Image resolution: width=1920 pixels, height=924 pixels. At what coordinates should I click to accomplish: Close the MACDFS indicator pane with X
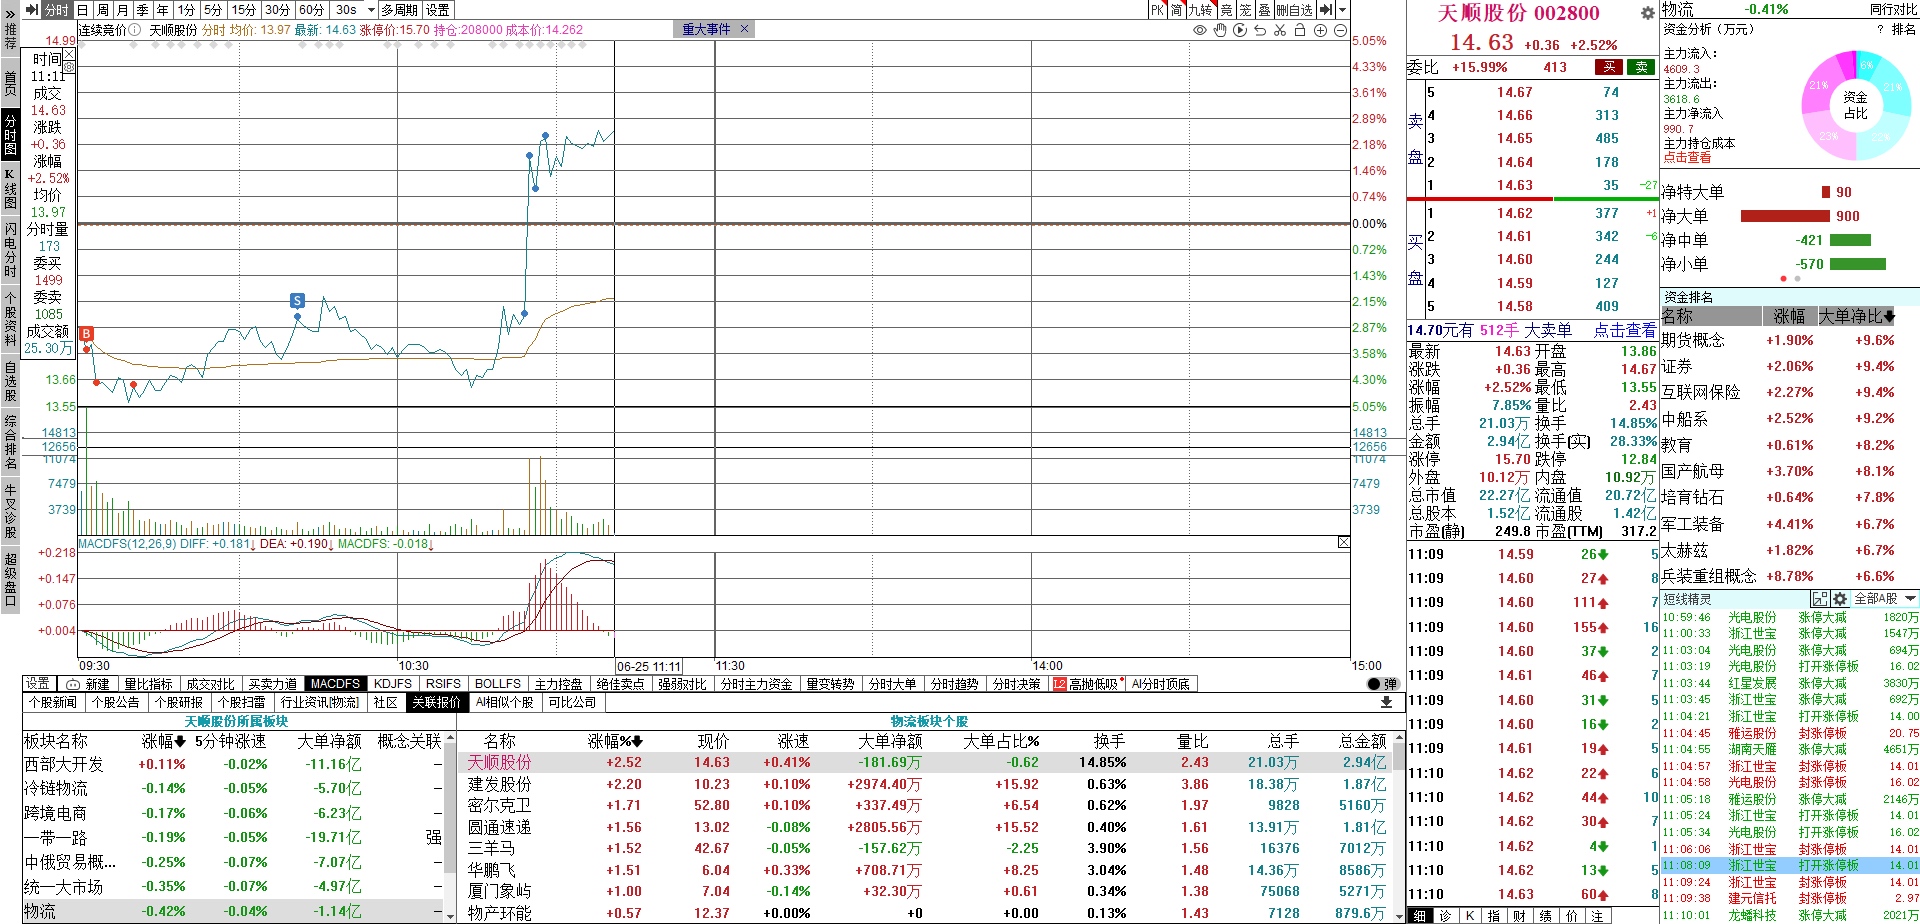[x=1344, y=542]
